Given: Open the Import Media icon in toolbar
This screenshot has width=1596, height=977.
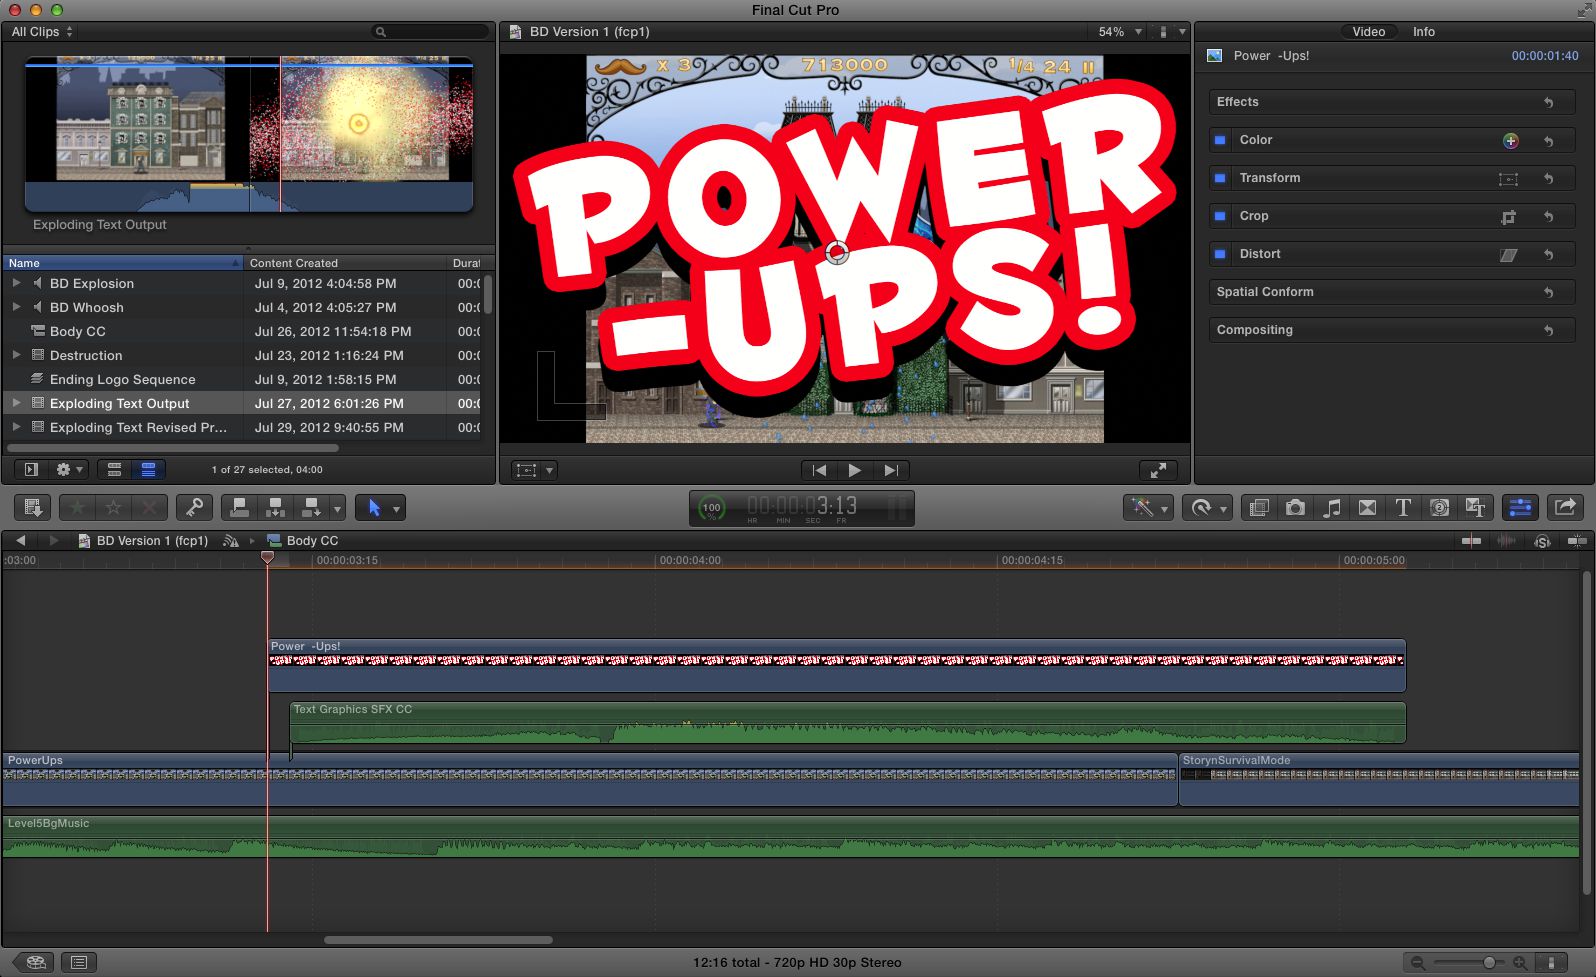Looking at the screenshot, I should pos(32,508).
